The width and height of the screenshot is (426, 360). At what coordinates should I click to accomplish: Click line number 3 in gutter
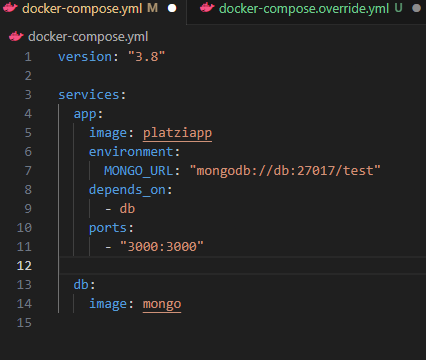click(x=28, y=95)
